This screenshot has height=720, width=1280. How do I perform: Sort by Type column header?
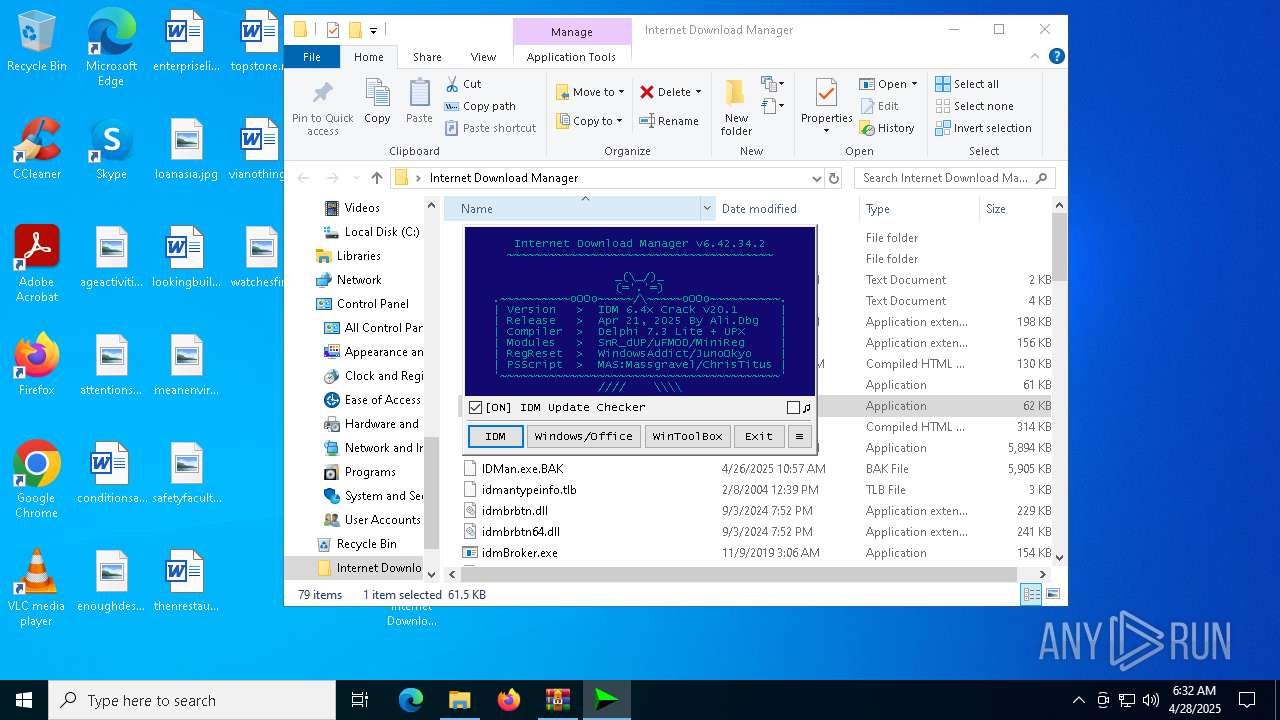click(919, 209)
